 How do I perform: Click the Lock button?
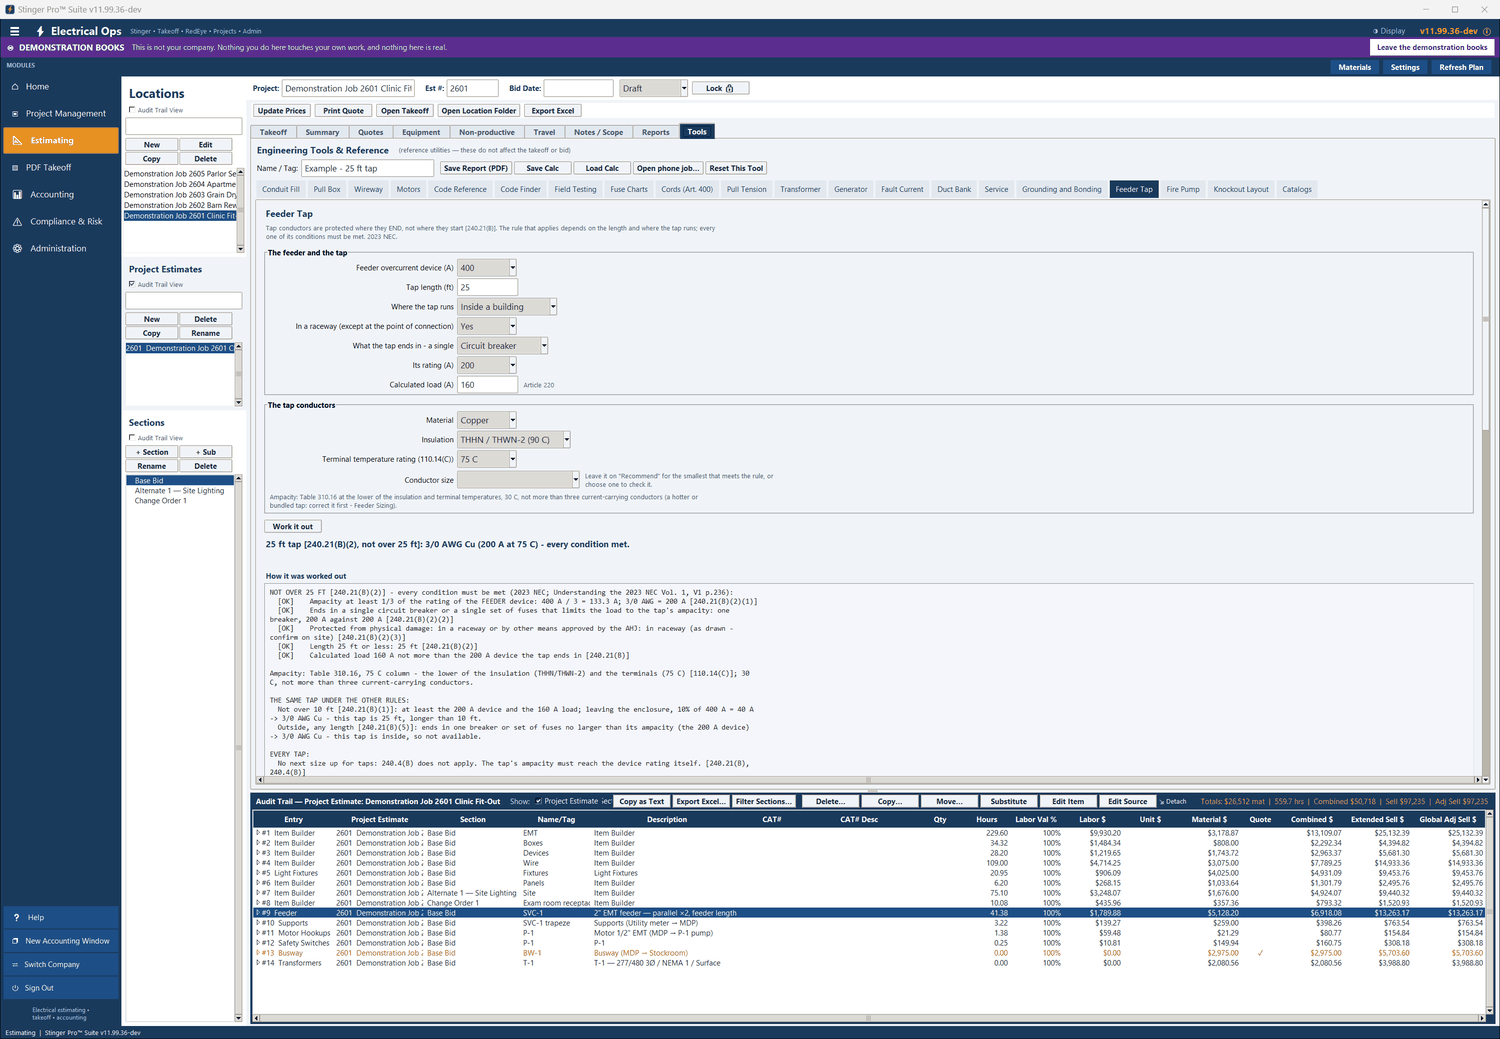pyautogui.click(x=720, y=88)
